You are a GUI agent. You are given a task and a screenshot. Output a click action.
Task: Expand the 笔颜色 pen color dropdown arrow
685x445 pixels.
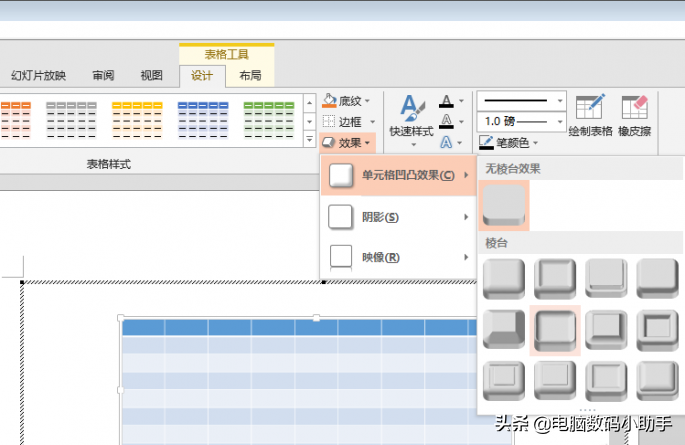[x=536, y=143]
